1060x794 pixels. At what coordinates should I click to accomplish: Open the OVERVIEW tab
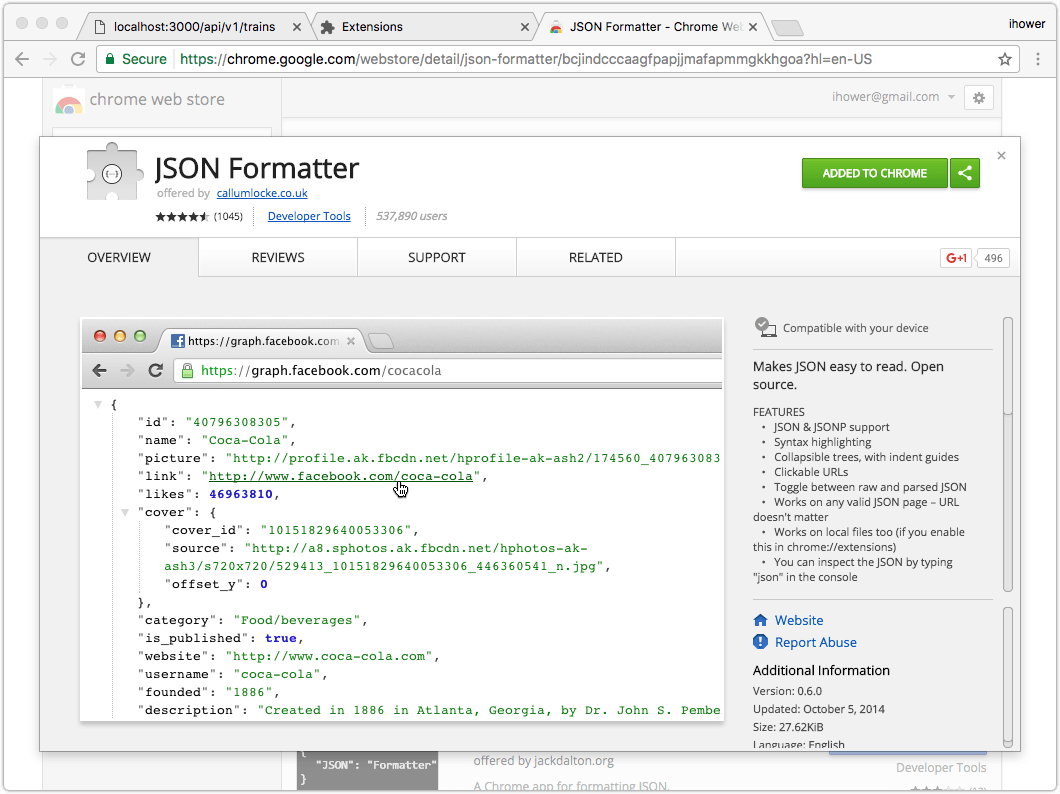coord(119,257)
